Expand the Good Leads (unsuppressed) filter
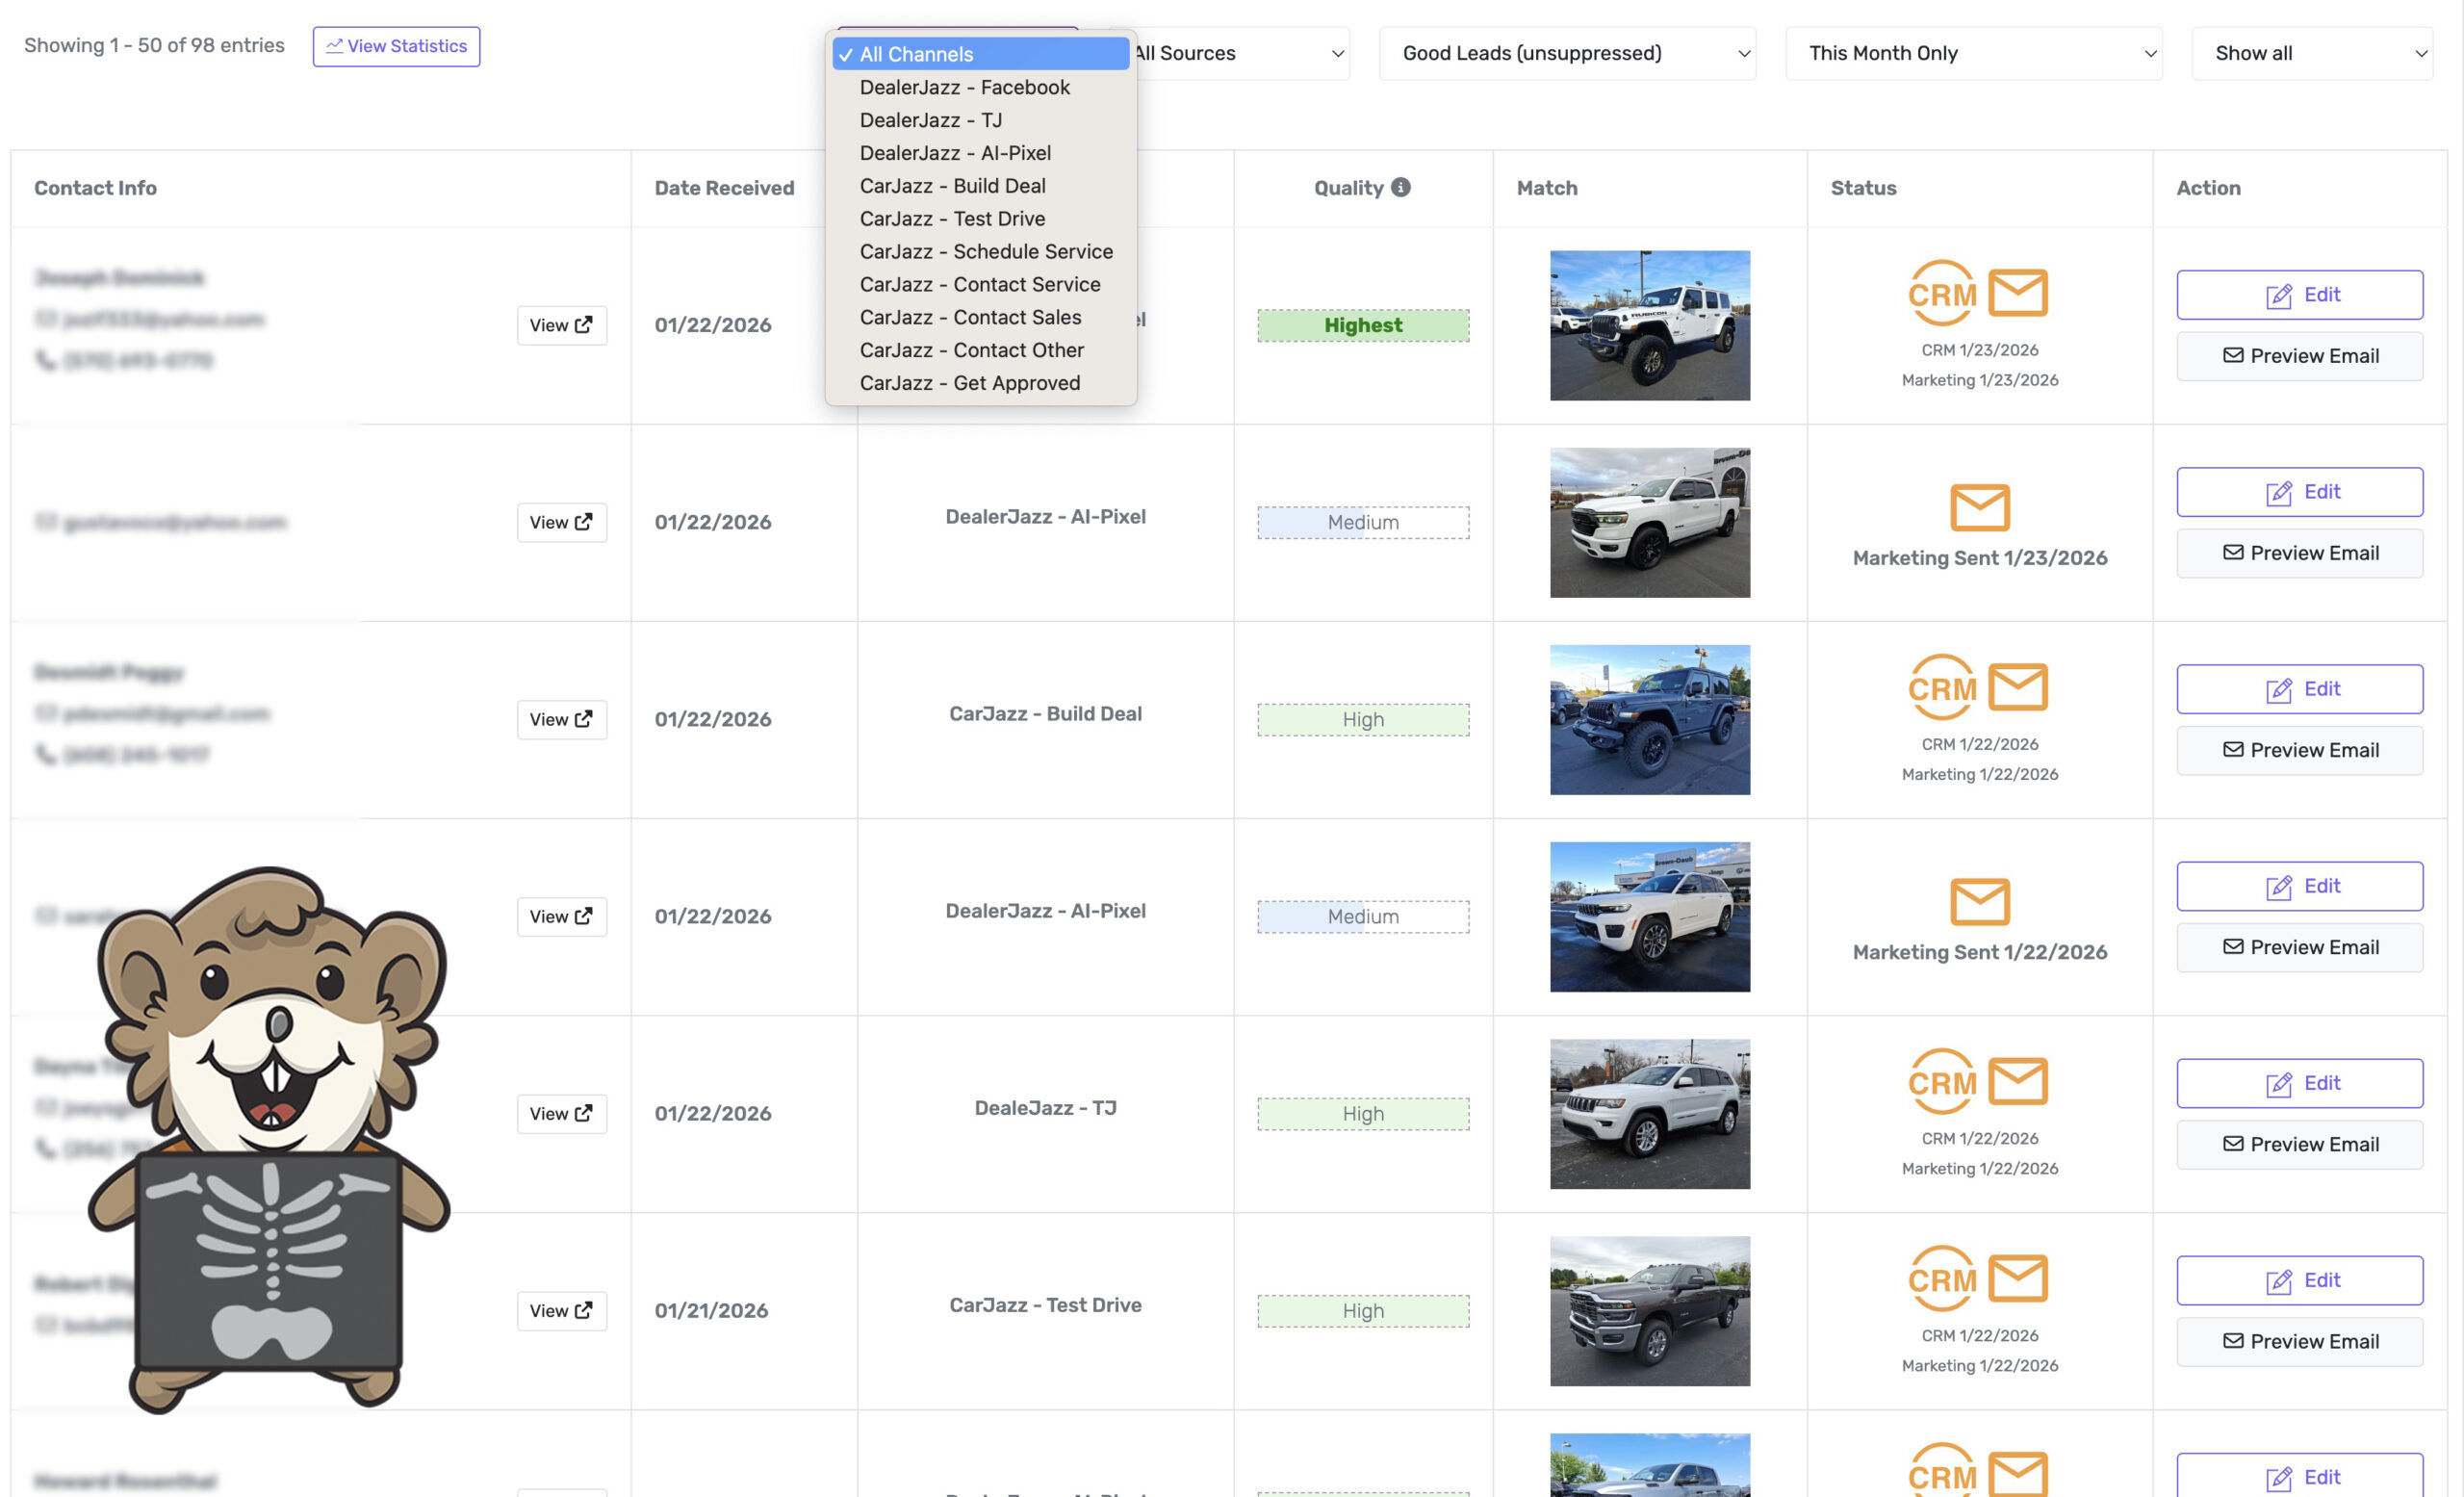The width and height of the screenshot is (2464, 1497). point(1566,53)
